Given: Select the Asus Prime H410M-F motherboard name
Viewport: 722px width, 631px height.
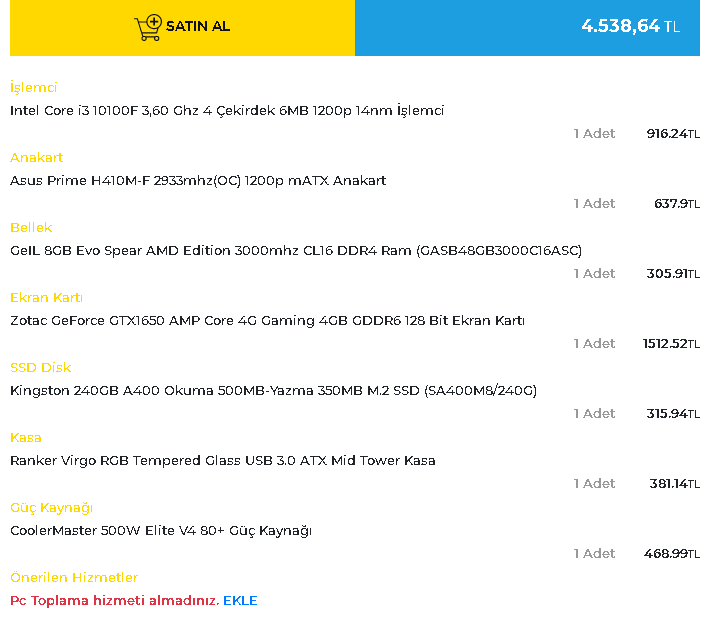Looking at the screenshot, I should click(198, 181).
